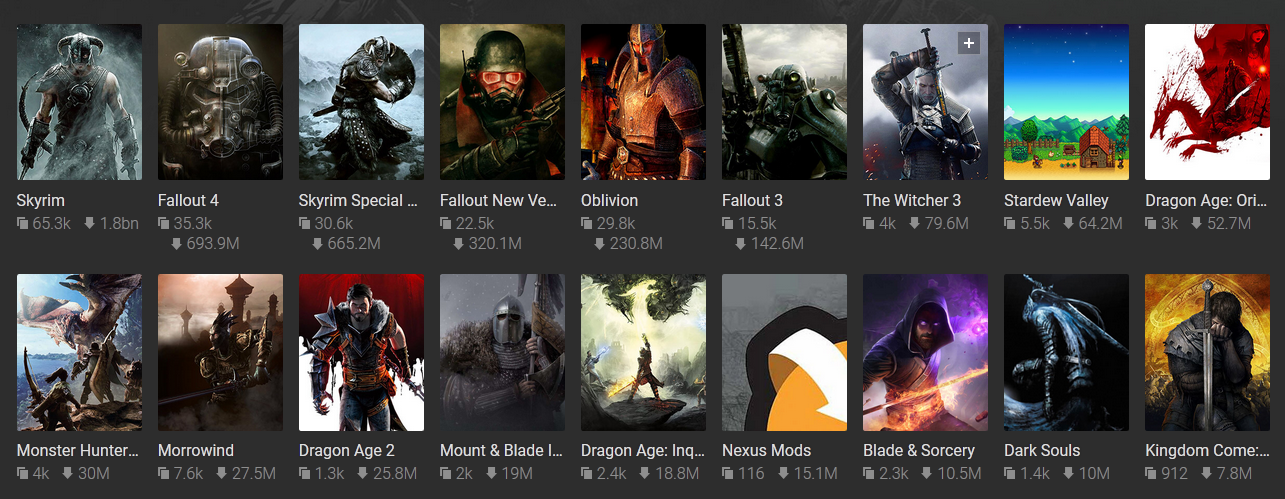This screenshot has height=499, width=1285.
Task: Click the Blade & Sorcery title link
Action: click(x=919, y=451)
